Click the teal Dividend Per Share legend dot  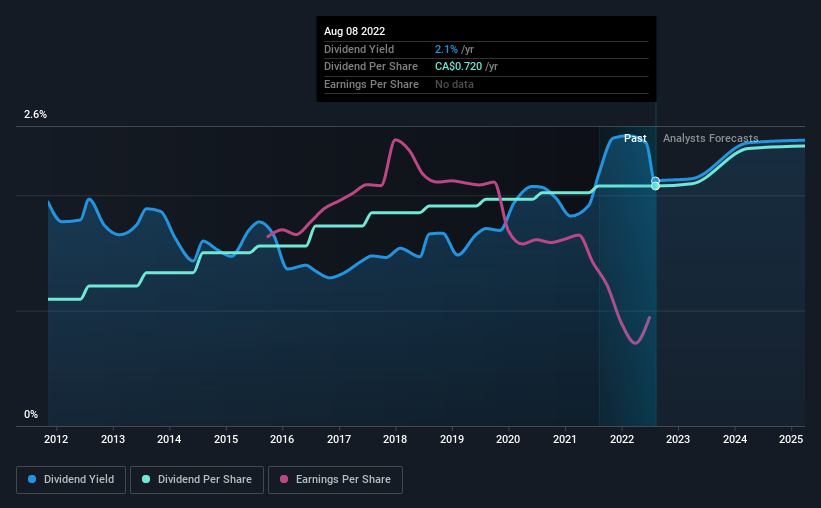[x=146, y=479]
